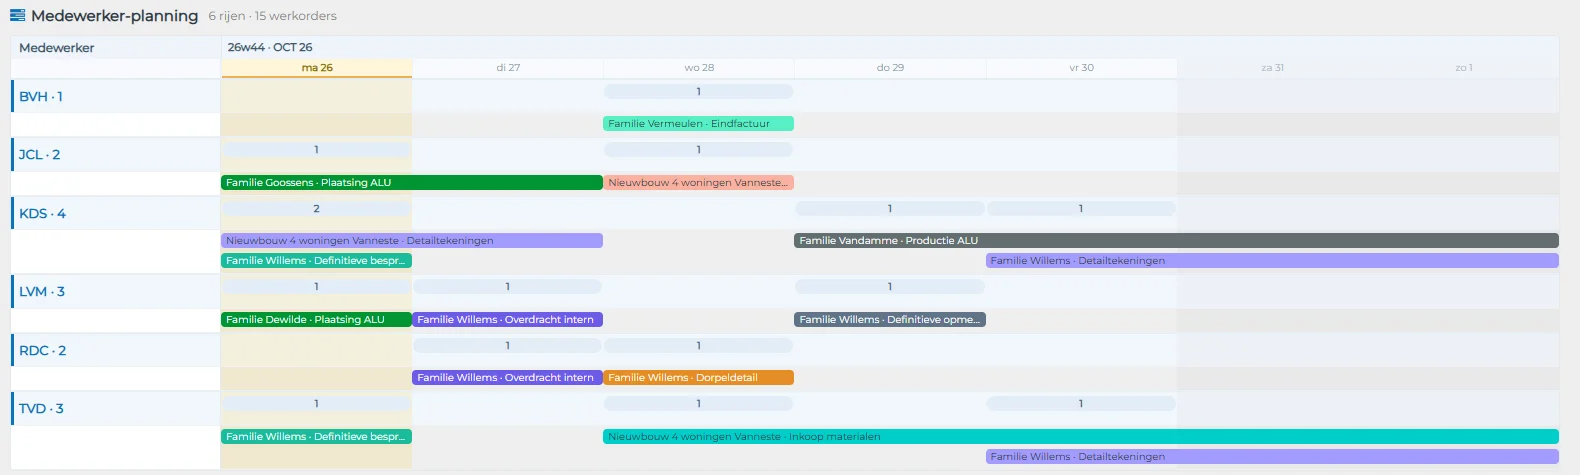Click KDS workload count '2' on ma 26
Image resolution: width=1580 pixels, height=475 pixels.
(x=316, y=209)
